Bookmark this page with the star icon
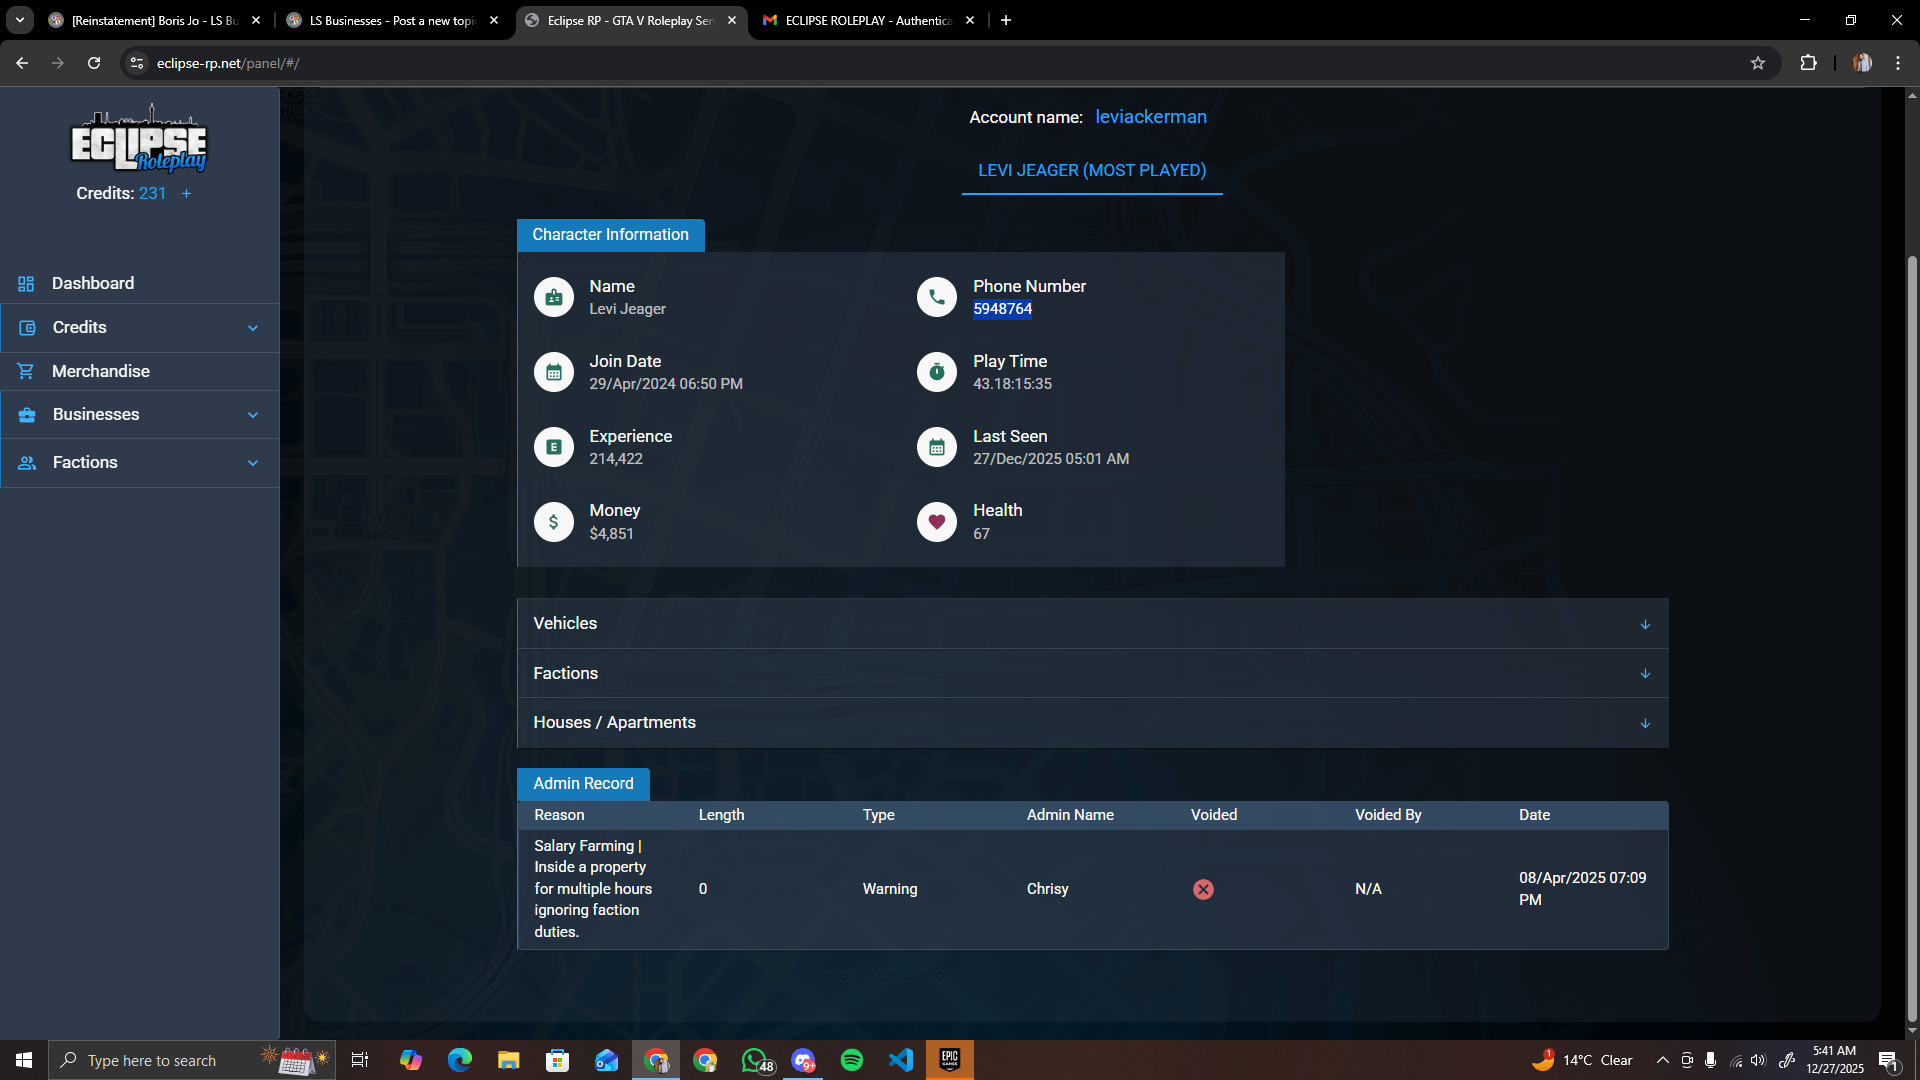This screenshot has width=1920, height=1080. click(x=1758, y=63)
